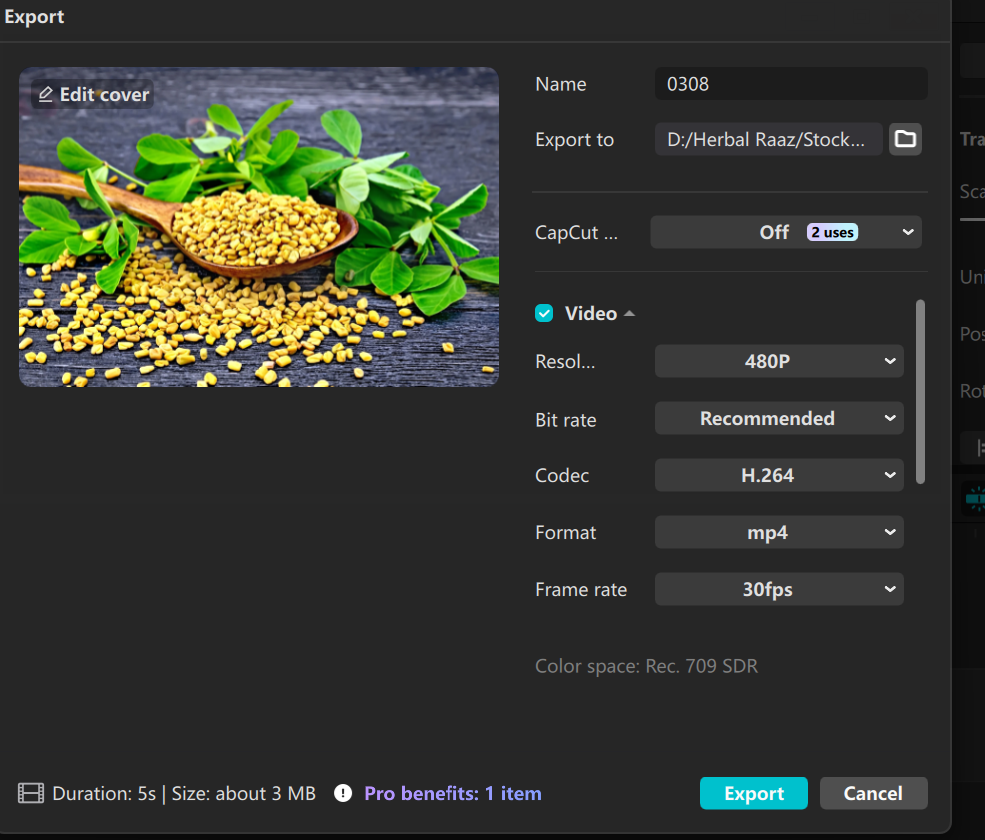The image size is (985, 840).
Task: Open the Codec H.264 dropdown
Action: point(779,475)
